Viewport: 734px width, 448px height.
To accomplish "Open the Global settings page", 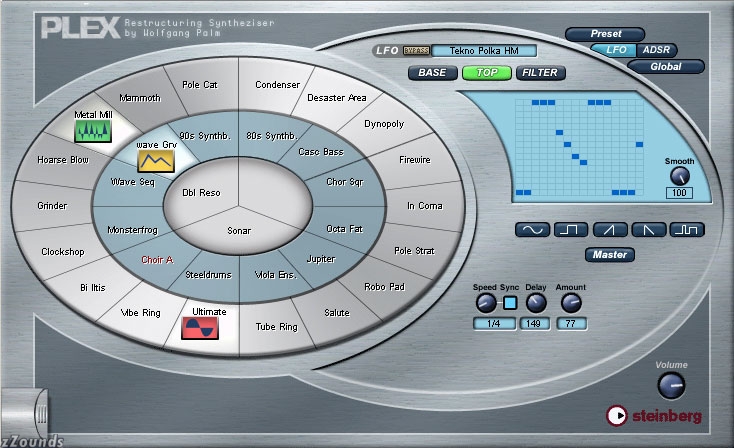I will 666,67.
